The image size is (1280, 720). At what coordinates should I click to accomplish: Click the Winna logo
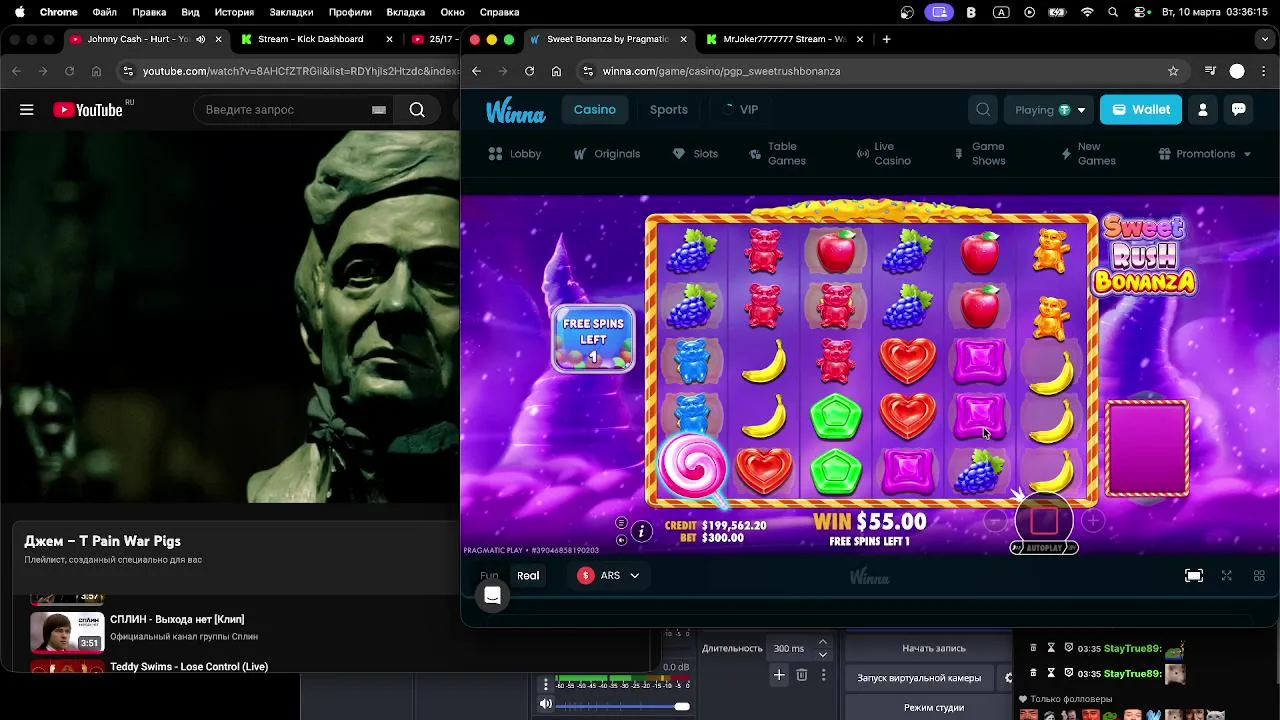pyautogui.click(x=516, y=111)
